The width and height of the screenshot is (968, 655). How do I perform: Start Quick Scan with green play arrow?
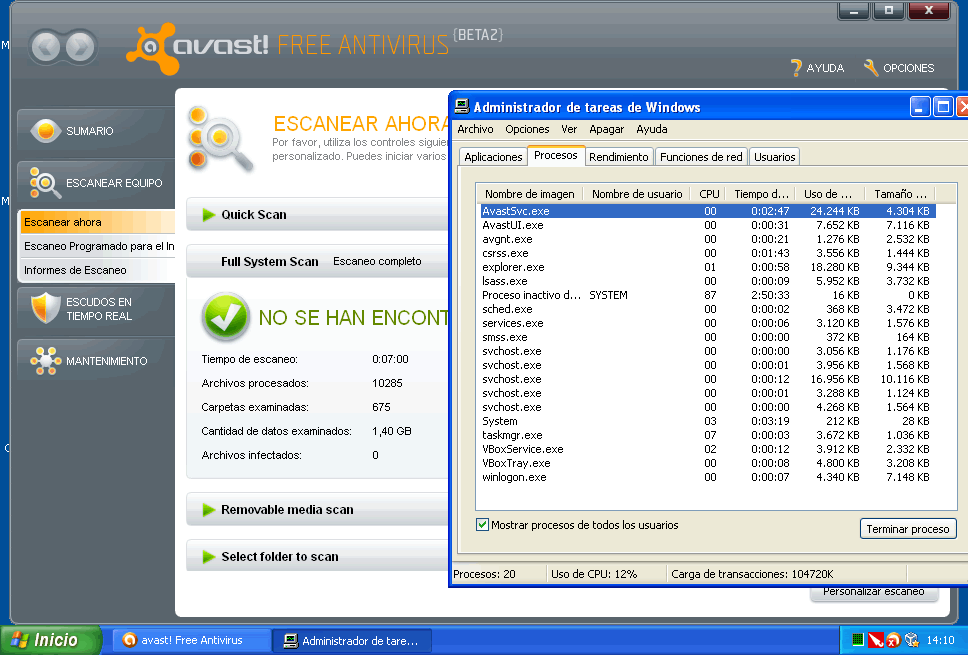point(208,215)
